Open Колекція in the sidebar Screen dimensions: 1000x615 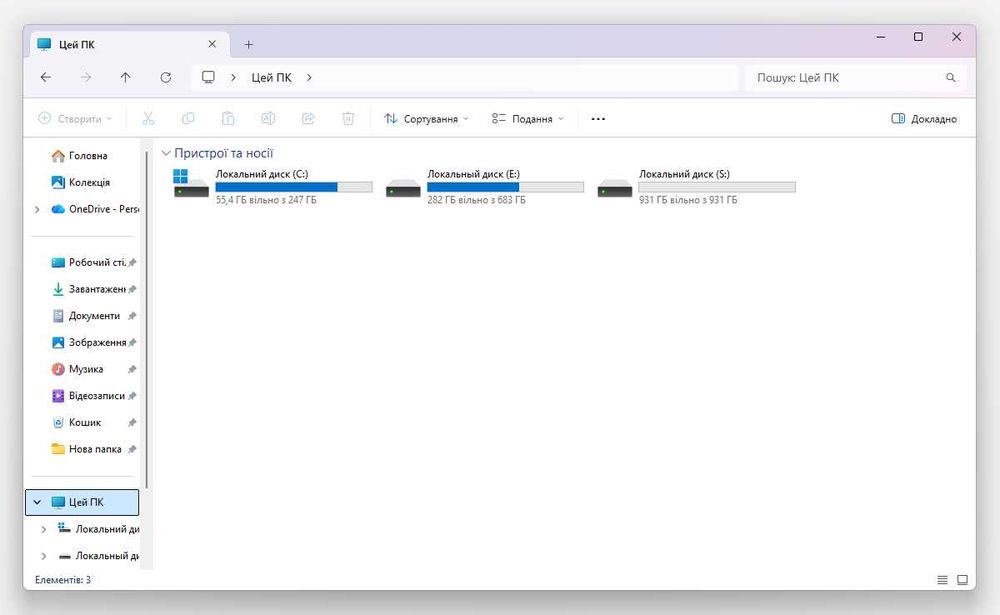pyautogui.click(x=81, y=182)
